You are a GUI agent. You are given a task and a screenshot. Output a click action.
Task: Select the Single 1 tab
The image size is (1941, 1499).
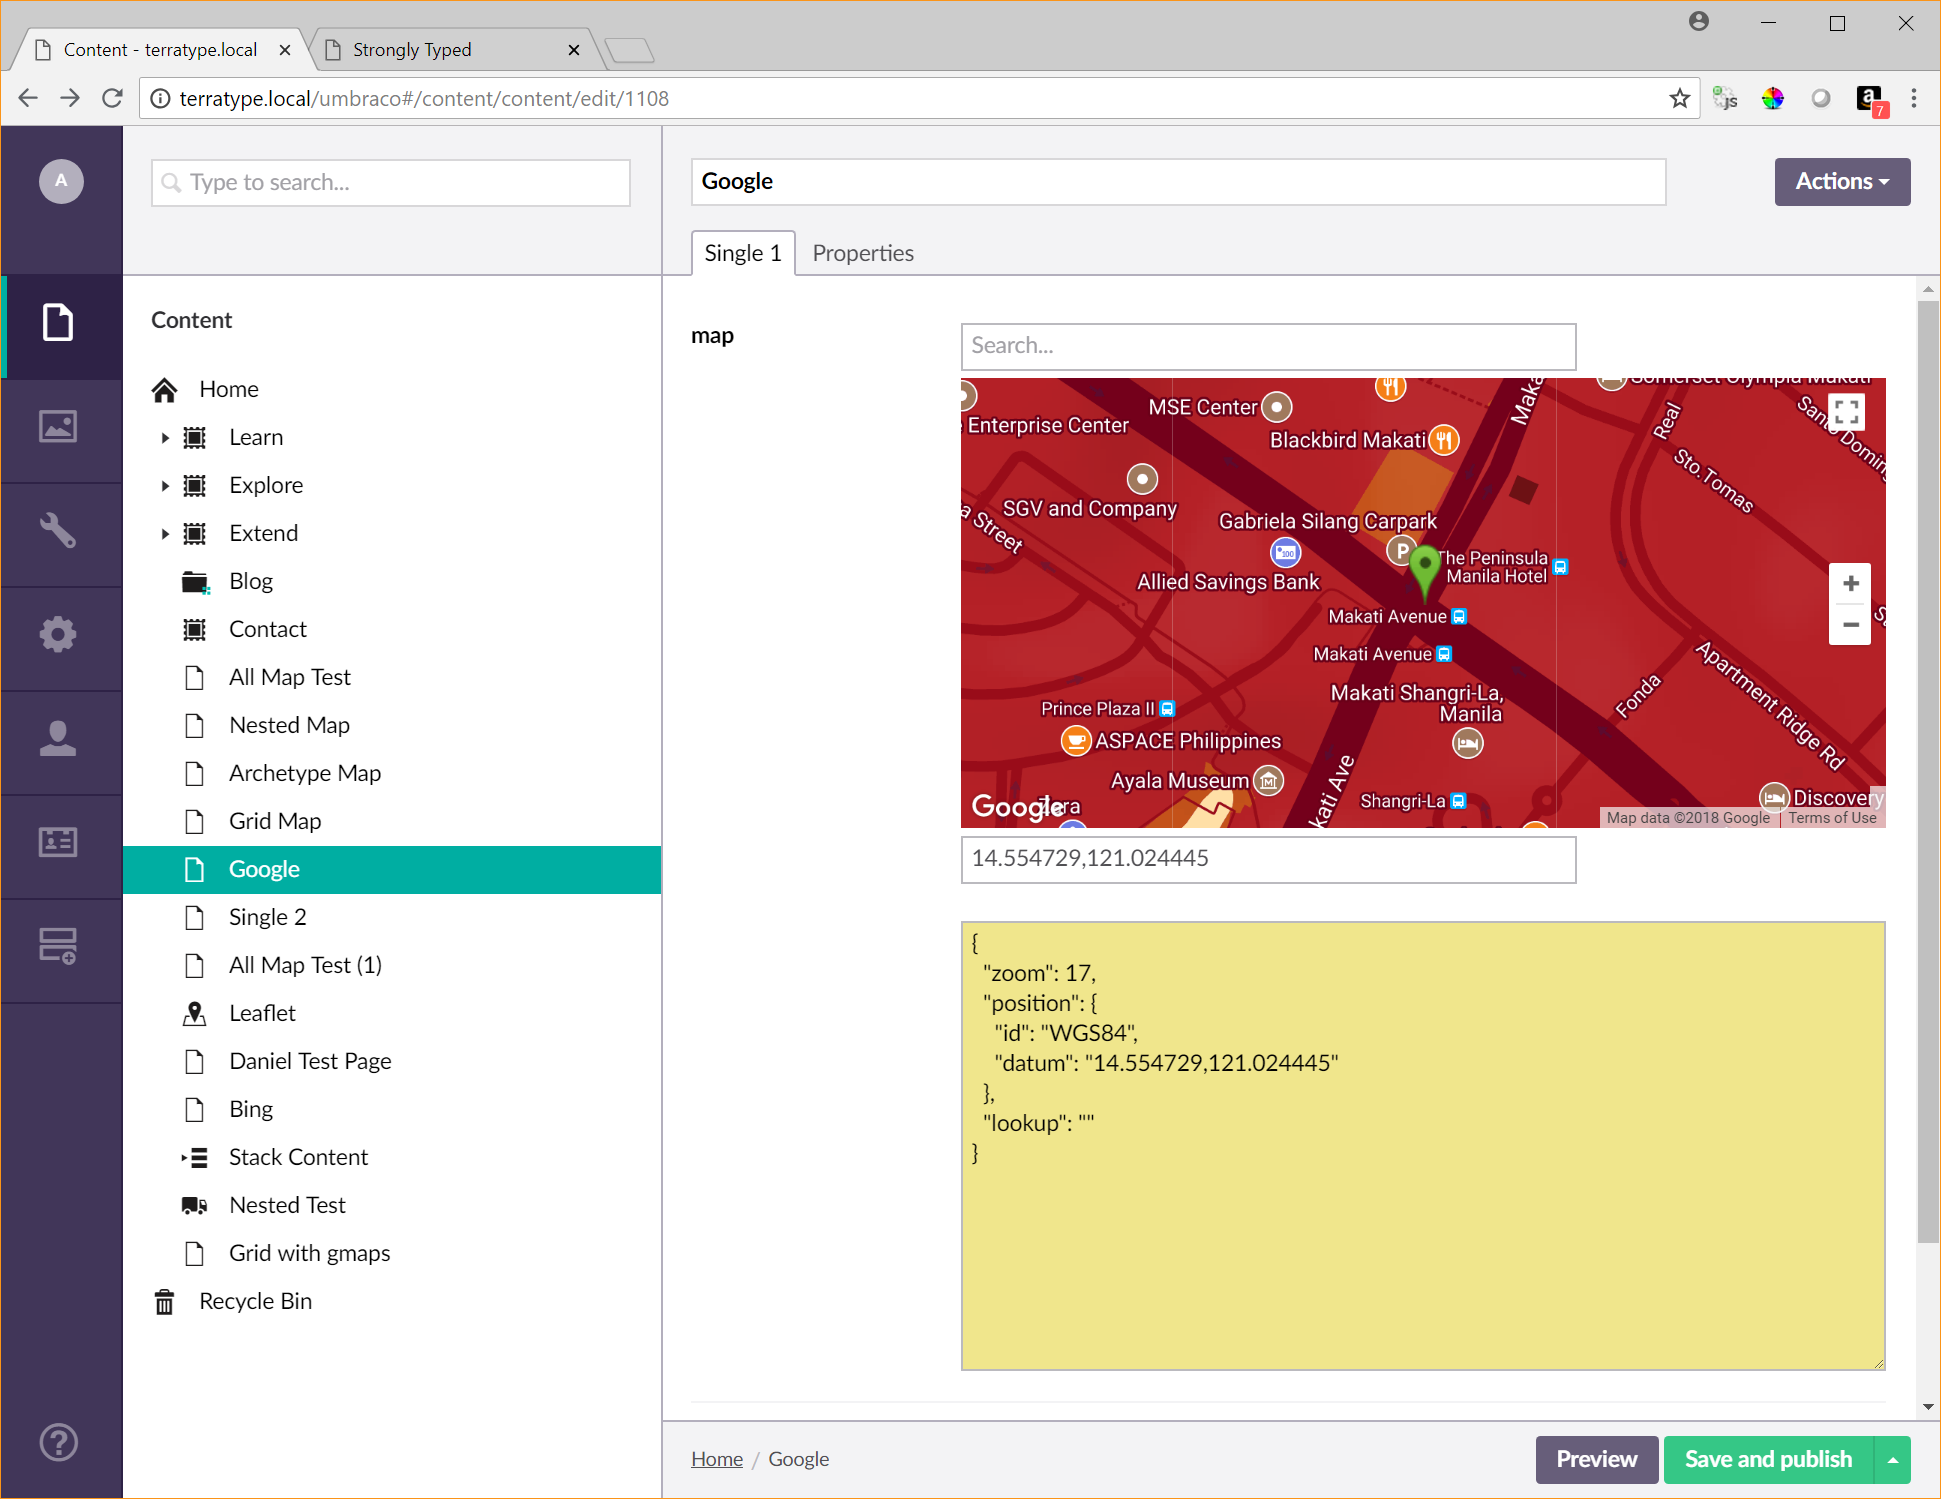[x=743, y=253]
